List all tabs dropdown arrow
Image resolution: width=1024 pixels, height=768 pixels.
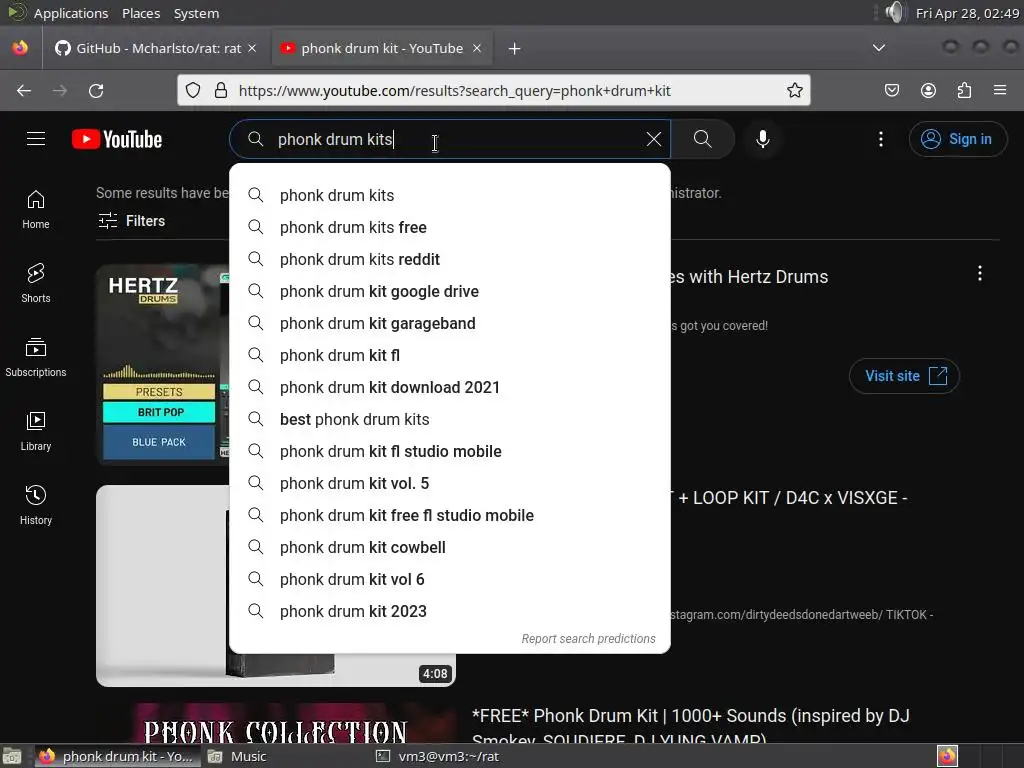[879, 48]
